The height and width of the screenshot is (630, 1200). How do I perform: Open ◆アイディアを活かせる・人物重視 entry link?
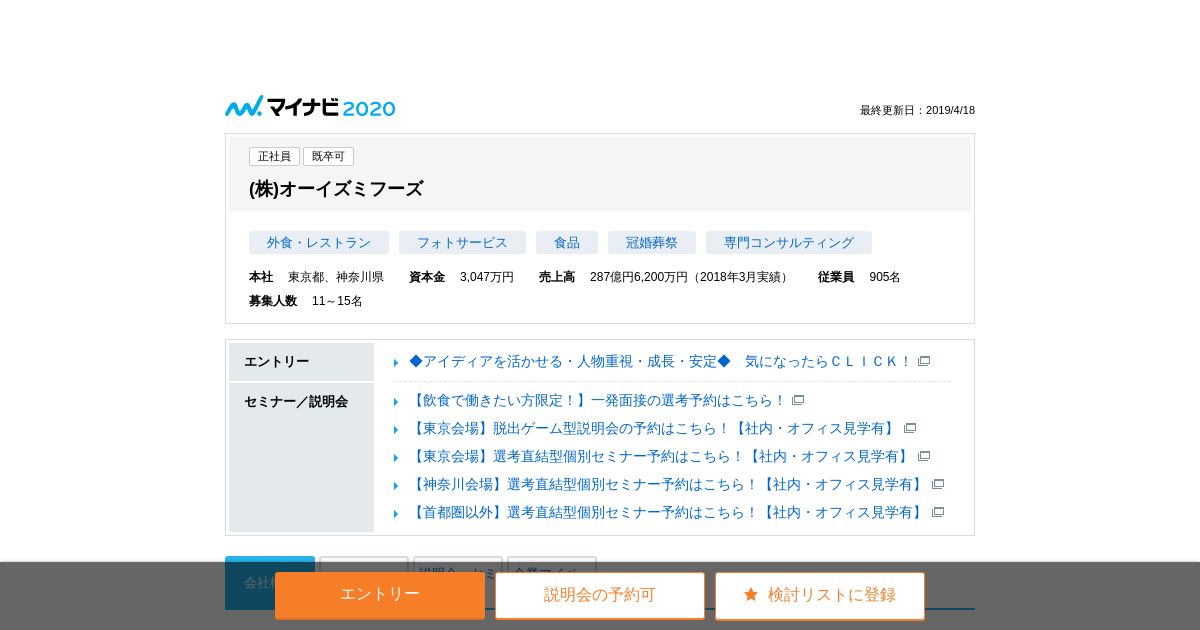click(661, 361)
